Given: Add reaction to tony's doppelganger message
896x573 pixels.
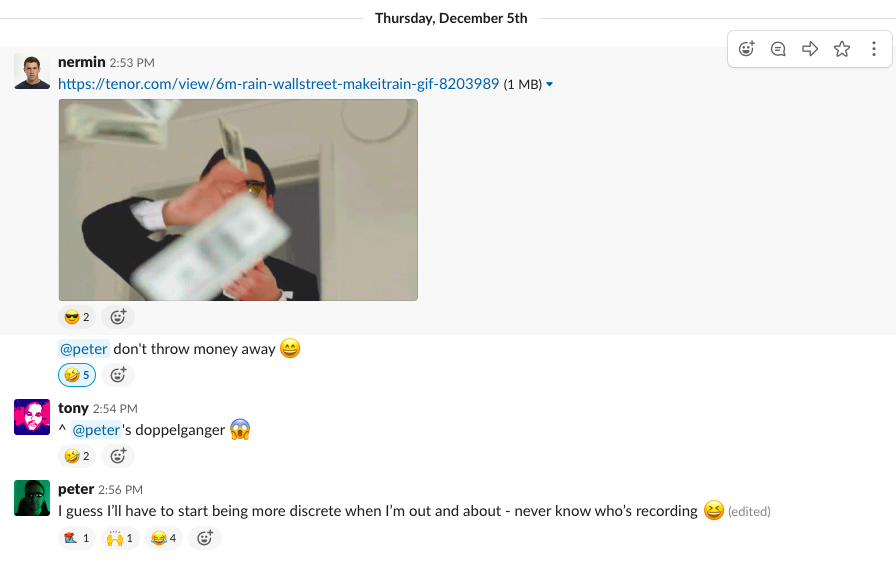Looking at the screenshot, I should point(118,456).
